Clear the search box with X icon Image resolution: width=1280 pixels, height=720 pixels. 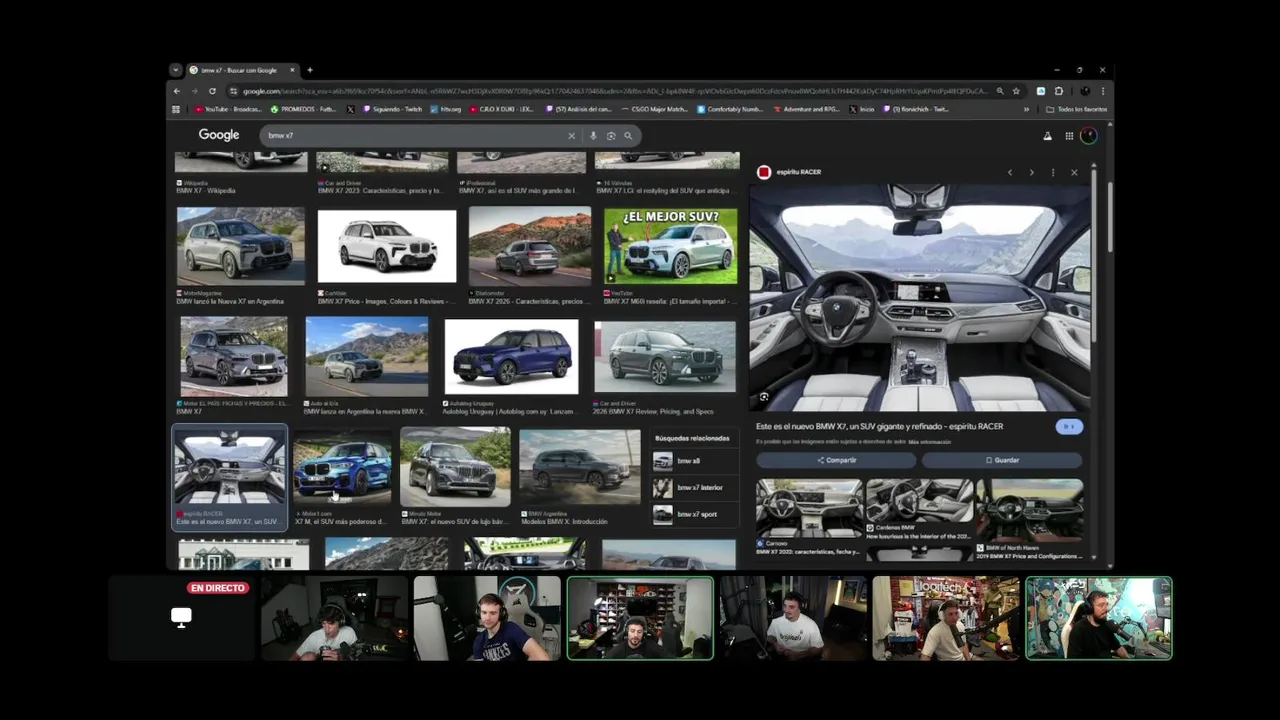(572, 136)
